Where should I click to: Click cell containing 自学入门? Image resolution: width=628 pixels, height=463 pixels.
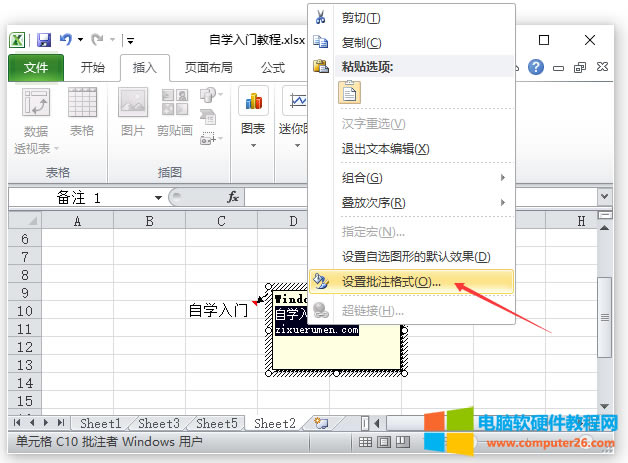pos(221,311)
